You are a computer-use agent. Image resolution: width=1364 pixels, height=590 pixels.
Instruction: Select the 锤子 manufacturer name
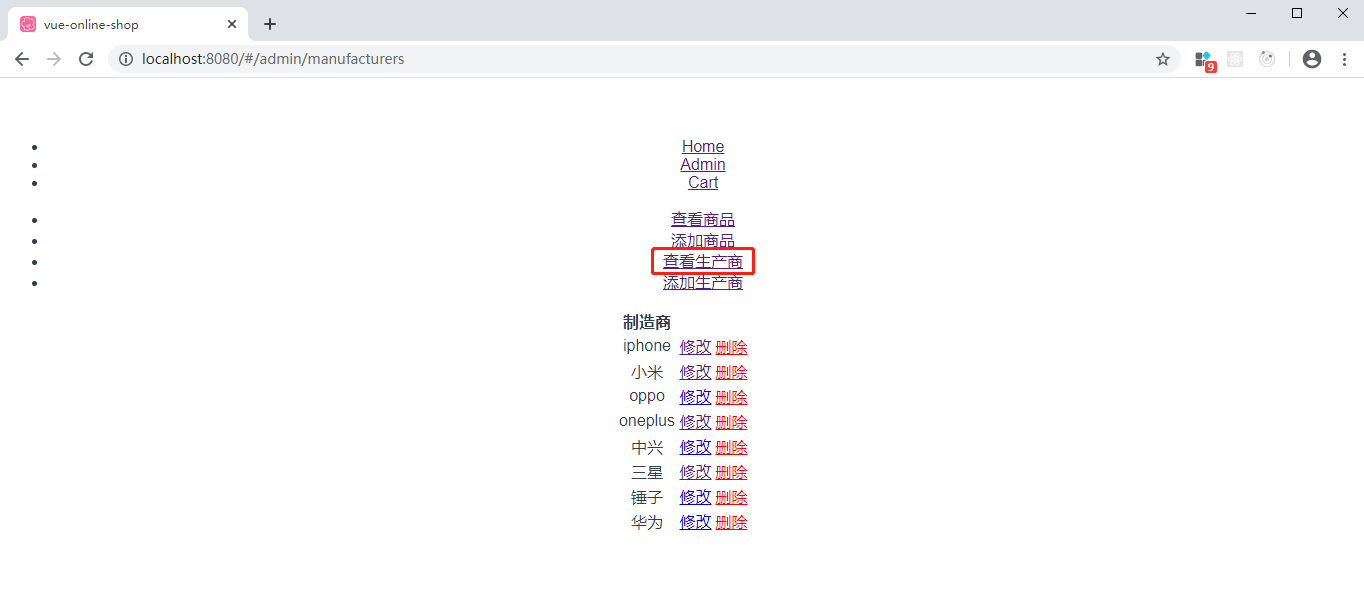[x=647, y=497]
